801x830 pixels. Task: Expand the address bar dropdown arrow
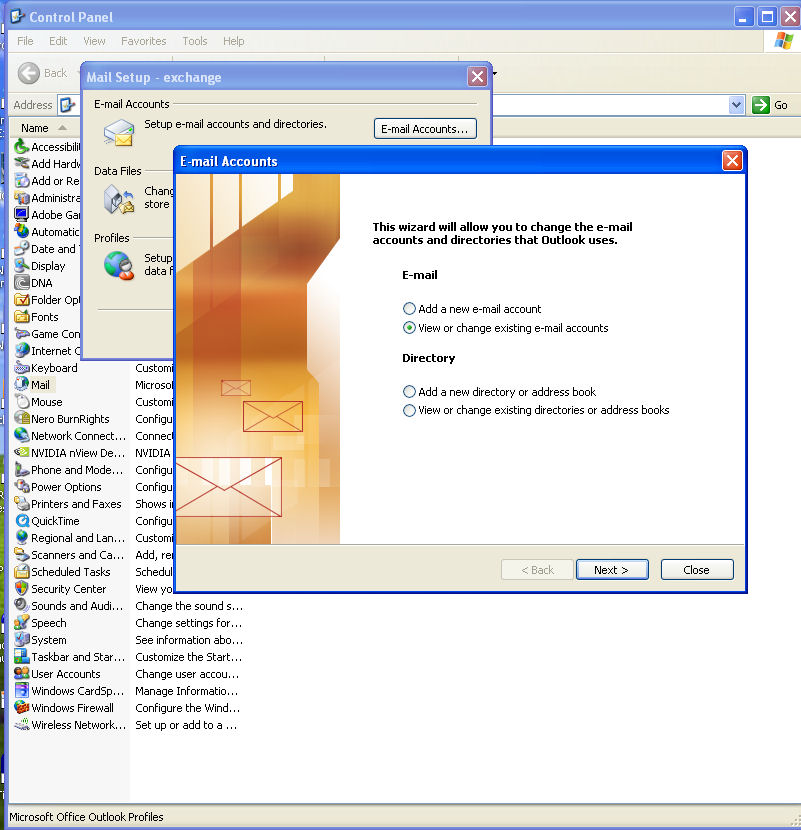point(736,105)
